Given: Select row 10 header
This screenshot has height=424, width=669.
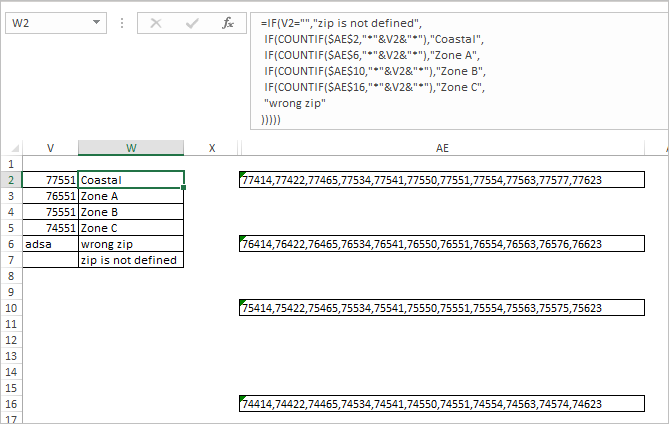Looking at the screenshot, I should (x=11, y=308).
